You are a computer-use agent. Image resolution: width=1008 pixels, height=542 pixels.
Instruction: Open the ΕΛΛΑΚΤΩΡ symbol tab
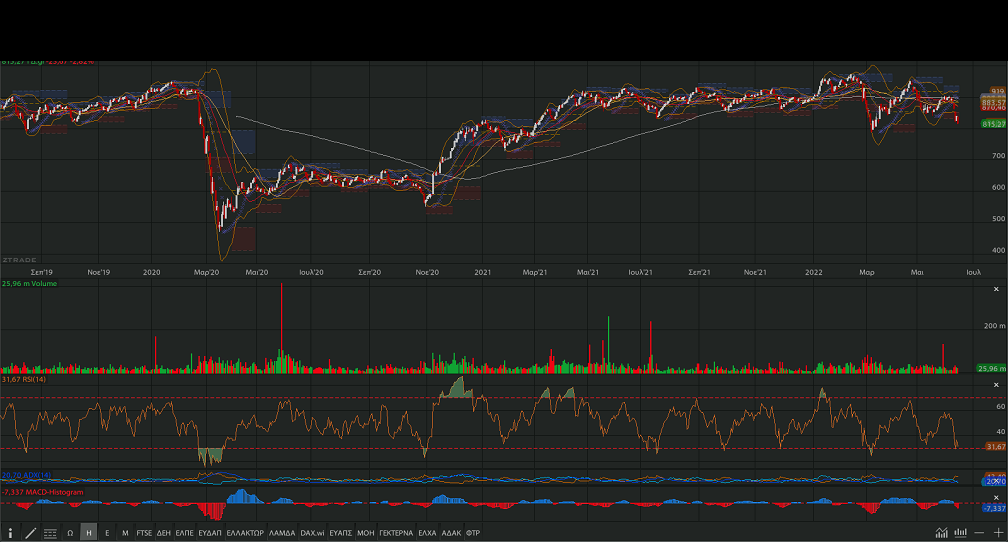[245, 533]
